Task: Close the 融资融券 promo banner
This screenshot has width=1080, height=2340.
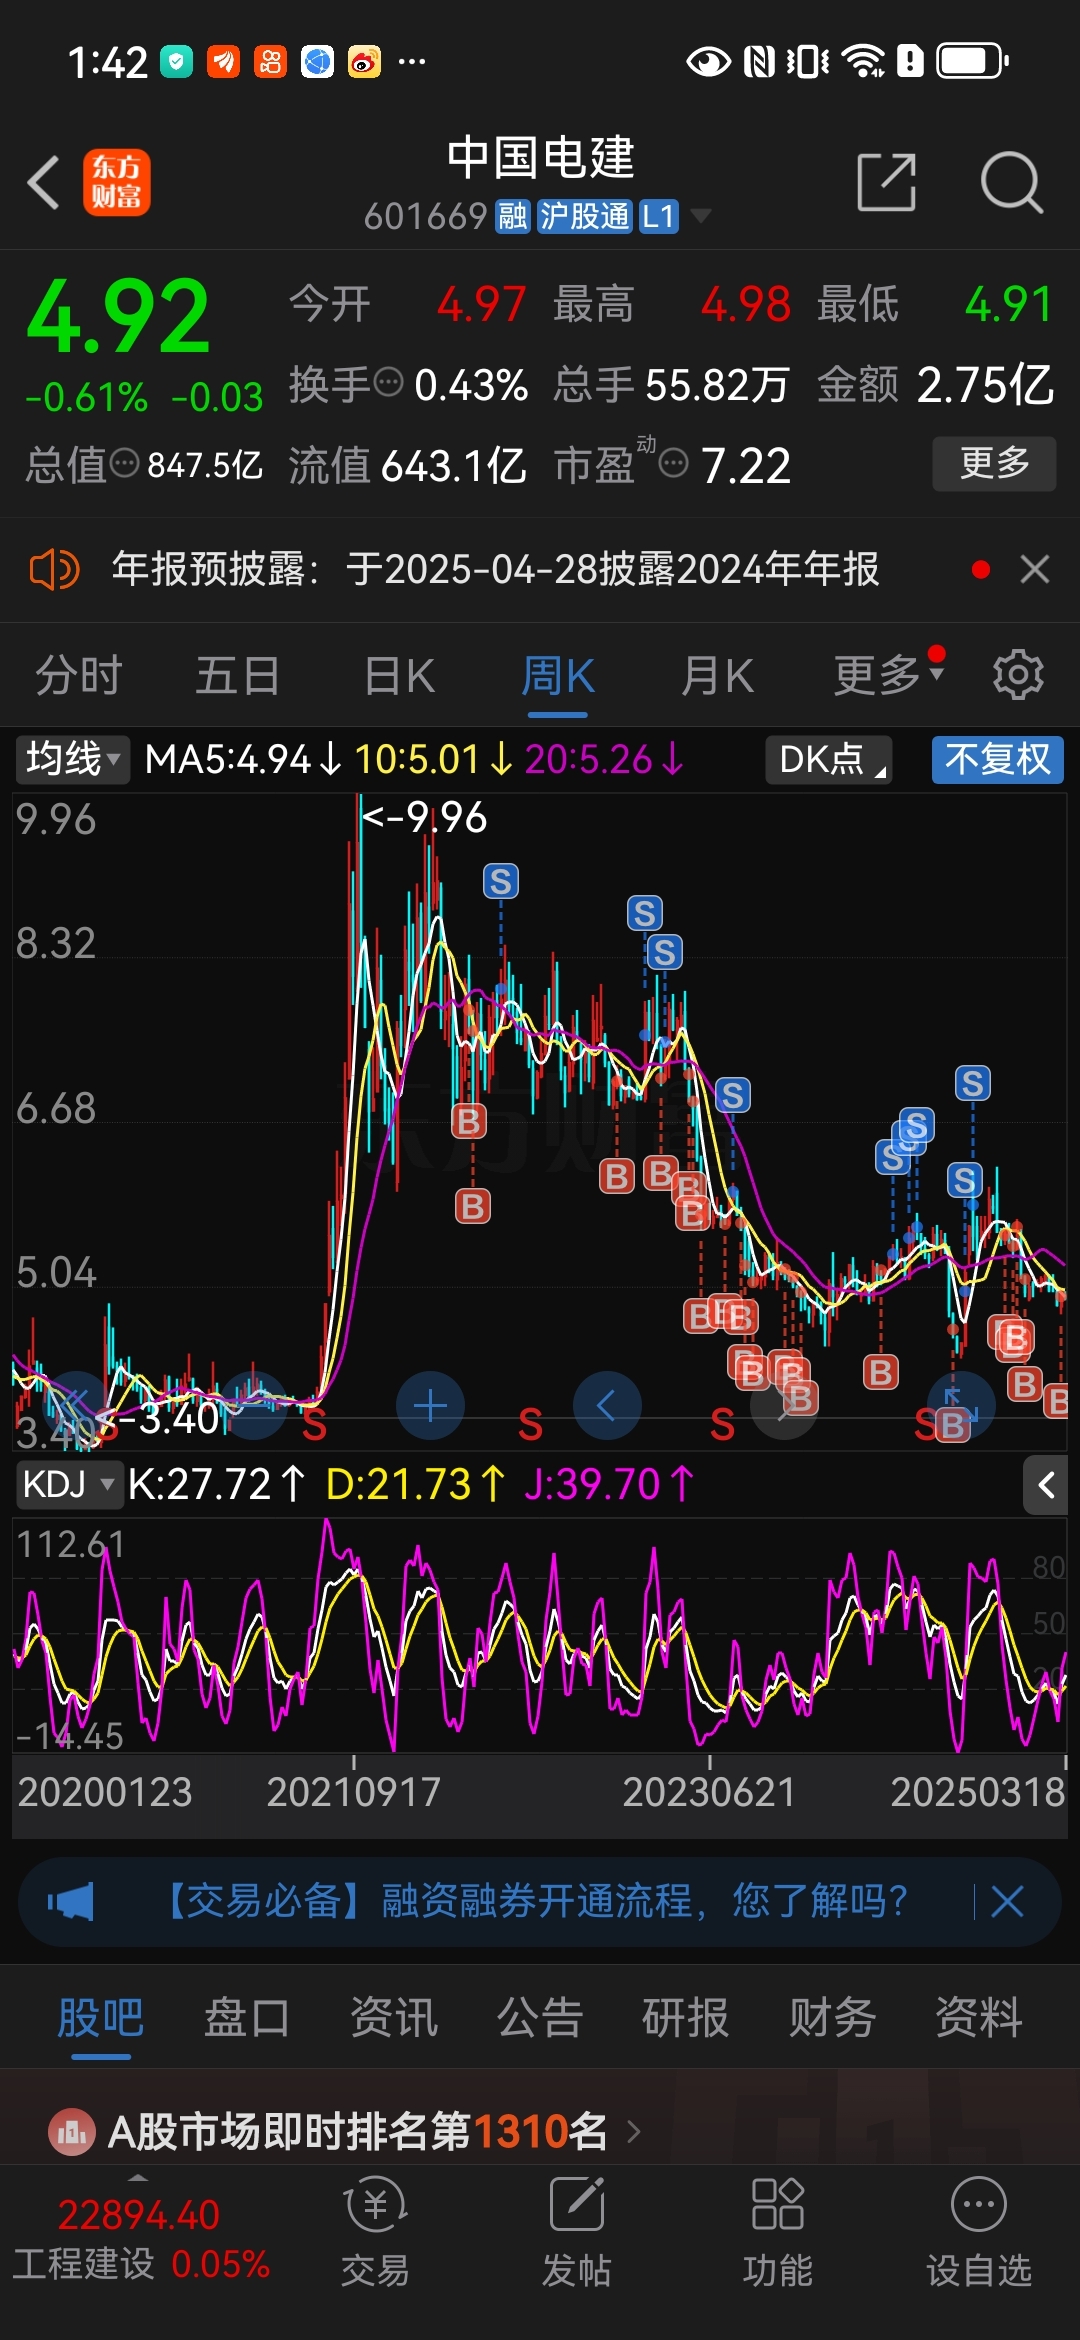Action: (1007, 1901)
